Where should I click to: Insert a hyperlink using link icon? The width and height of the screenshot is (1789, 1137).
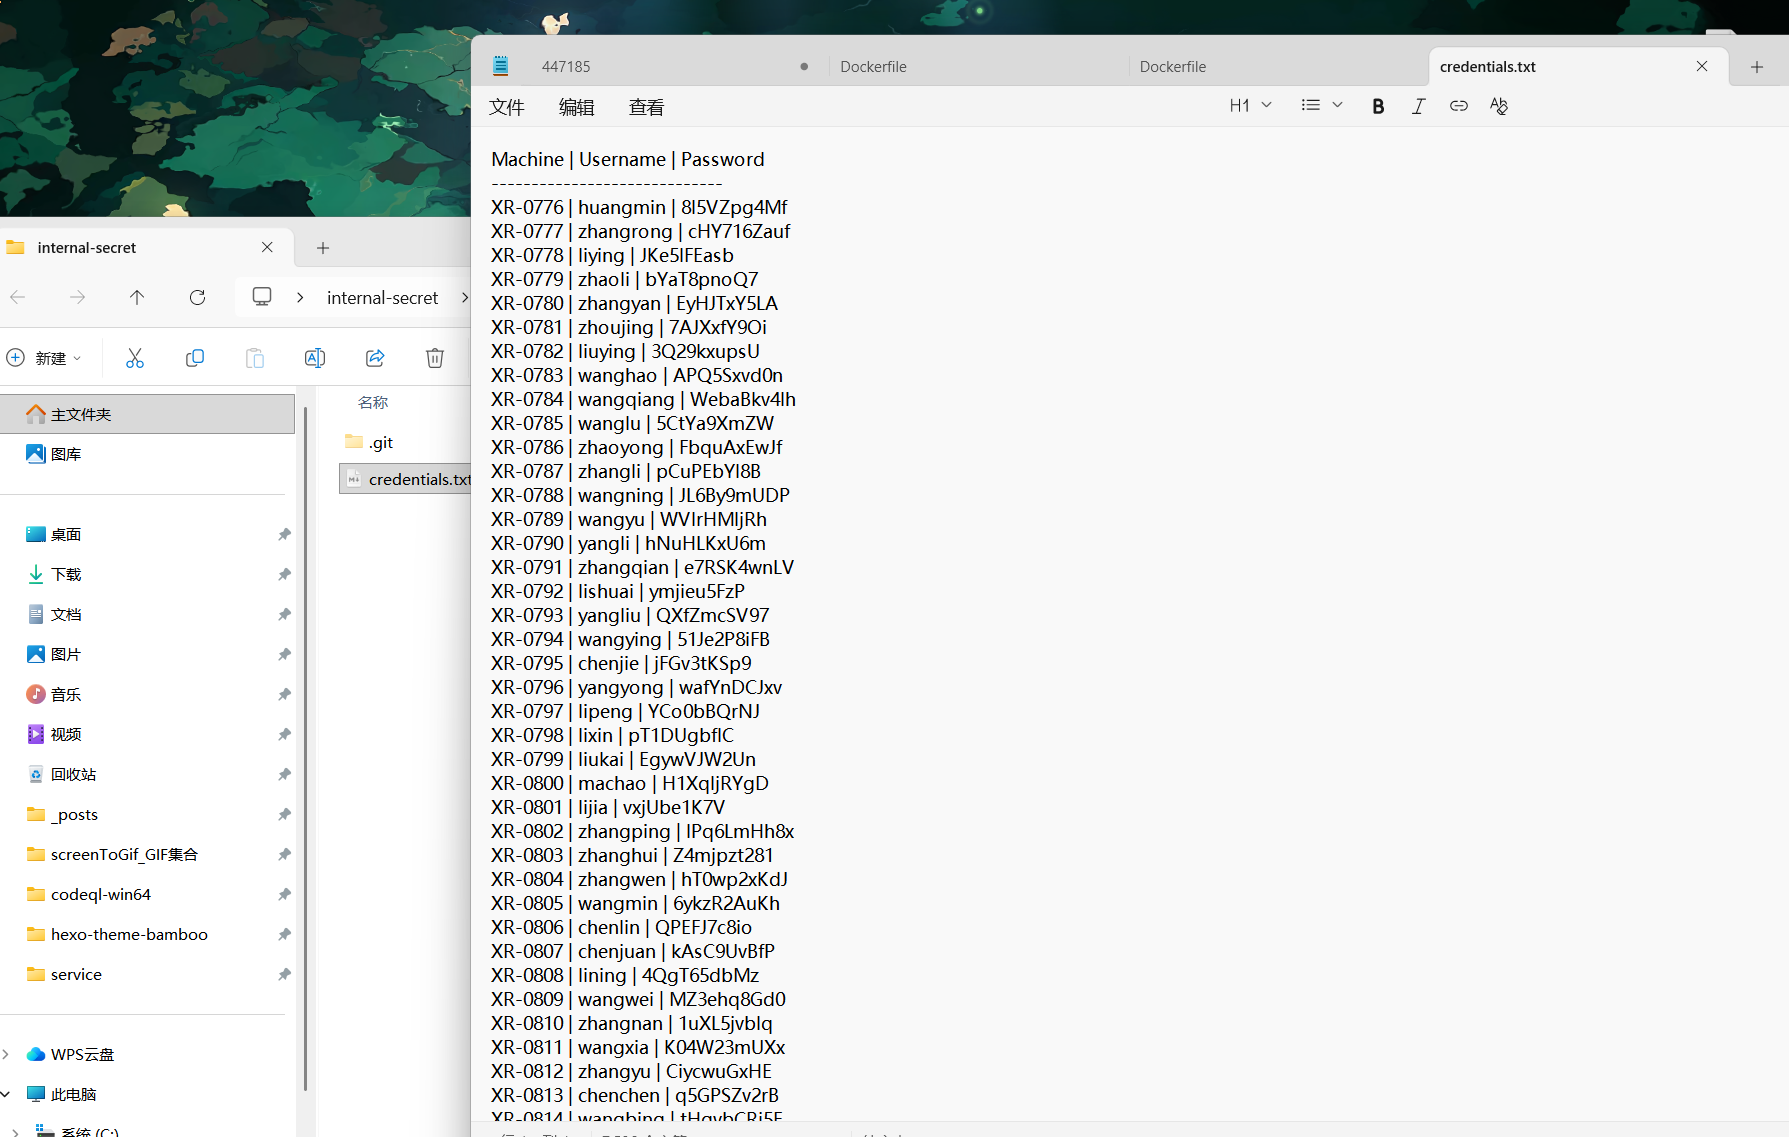[1458, 106]
